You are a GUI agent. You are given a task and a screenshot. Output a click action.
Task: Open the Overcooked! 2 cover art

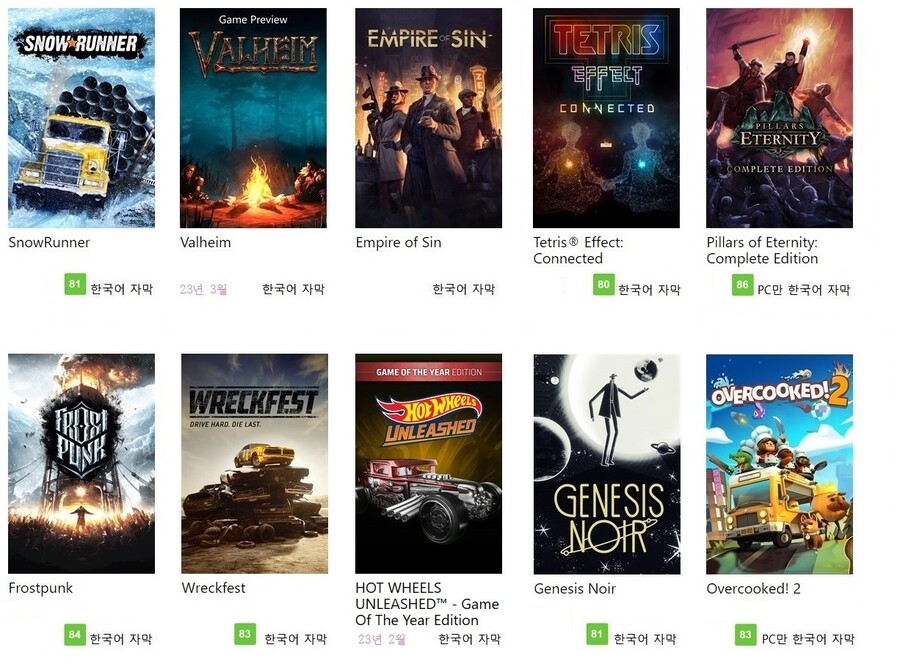tap(779, 464)
